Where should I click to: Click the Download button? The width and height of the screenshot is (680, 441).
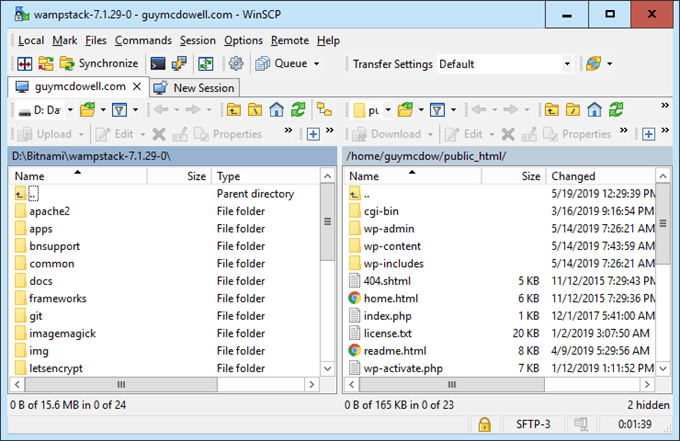[x=387, y=134]
